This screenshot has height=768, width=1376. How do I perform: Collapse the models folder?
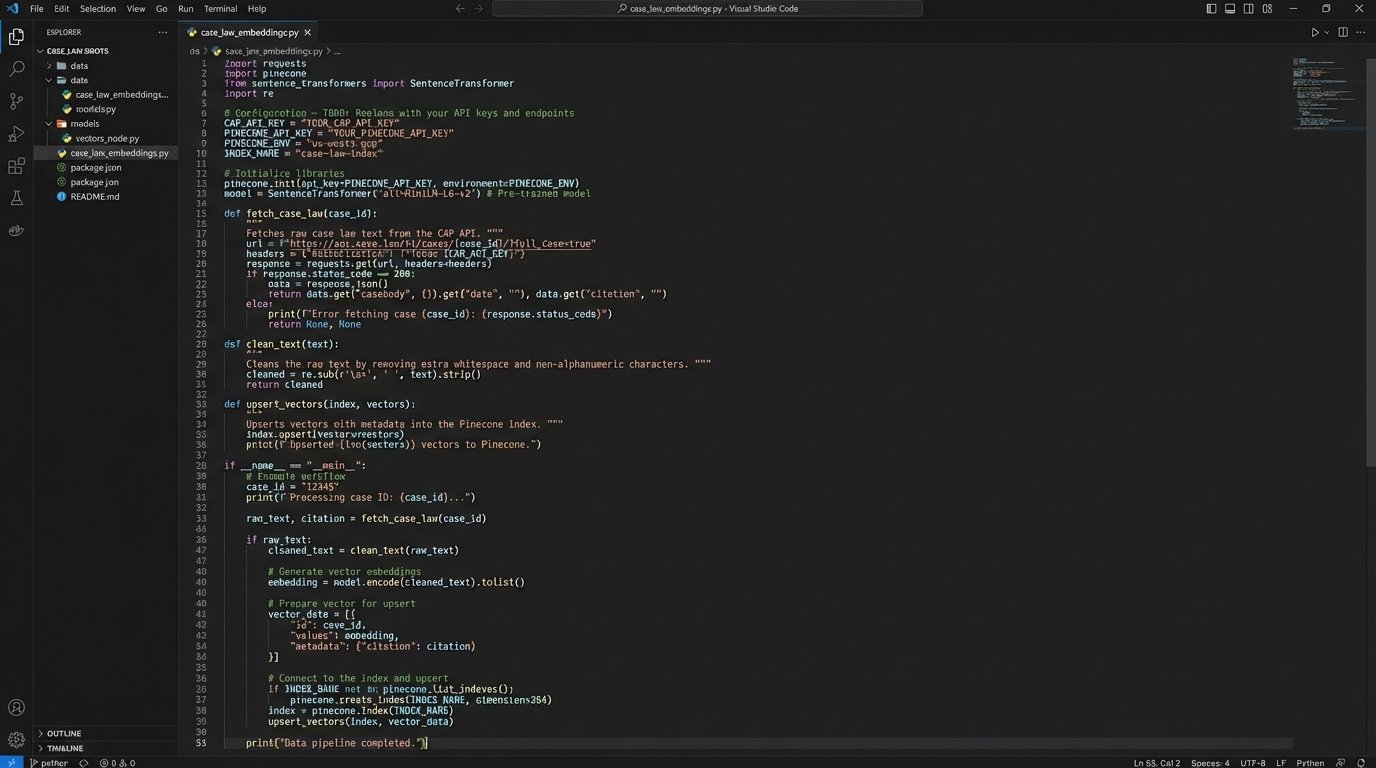pyautogui.click(x=84, y=124)
